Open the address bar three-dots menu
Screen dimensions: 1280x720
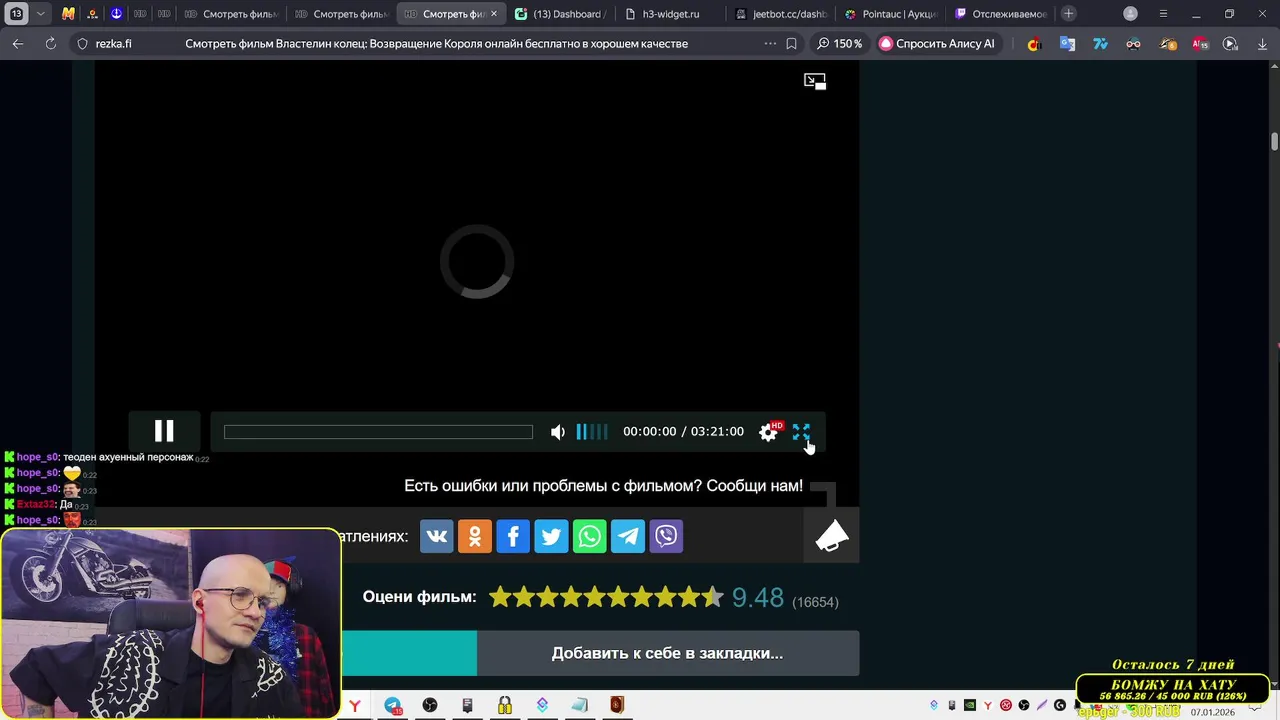click(x=770, y=44)
